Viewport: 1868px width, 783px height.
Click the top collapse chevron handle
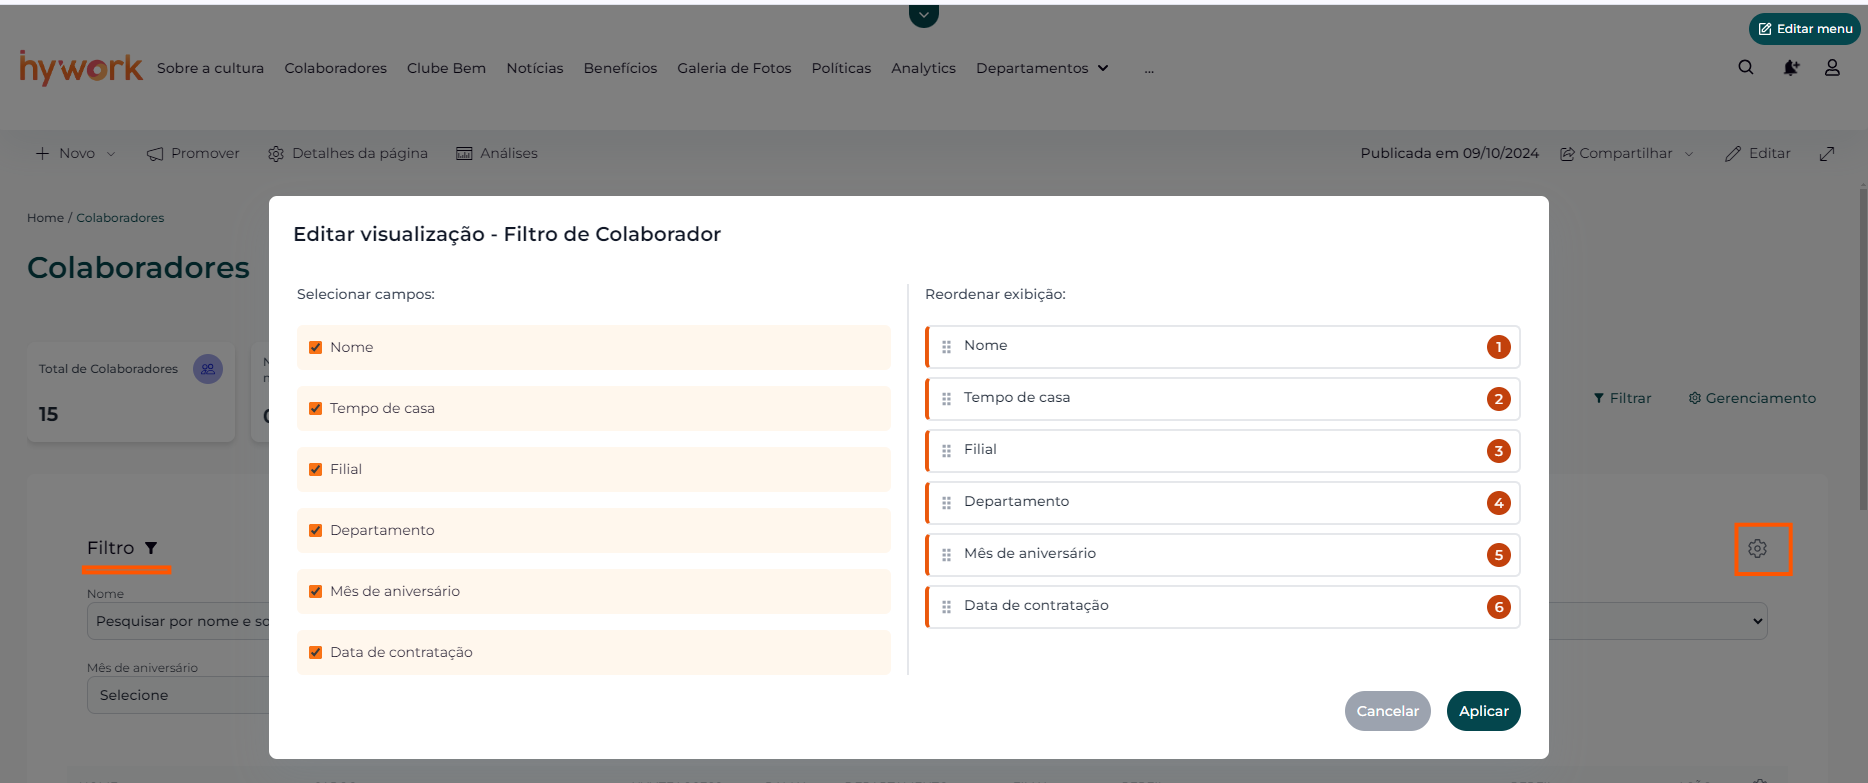coord(923,16)
